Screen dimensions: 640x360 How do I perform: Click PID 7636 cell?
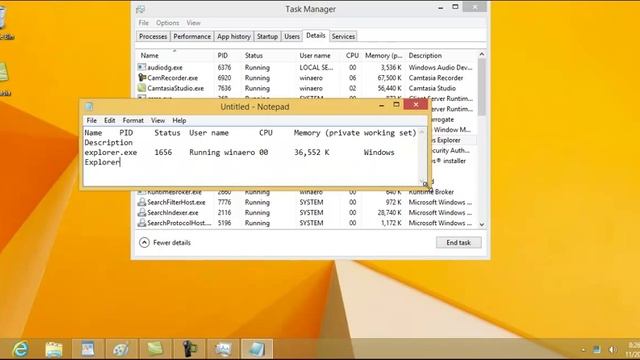pos(224,88)
